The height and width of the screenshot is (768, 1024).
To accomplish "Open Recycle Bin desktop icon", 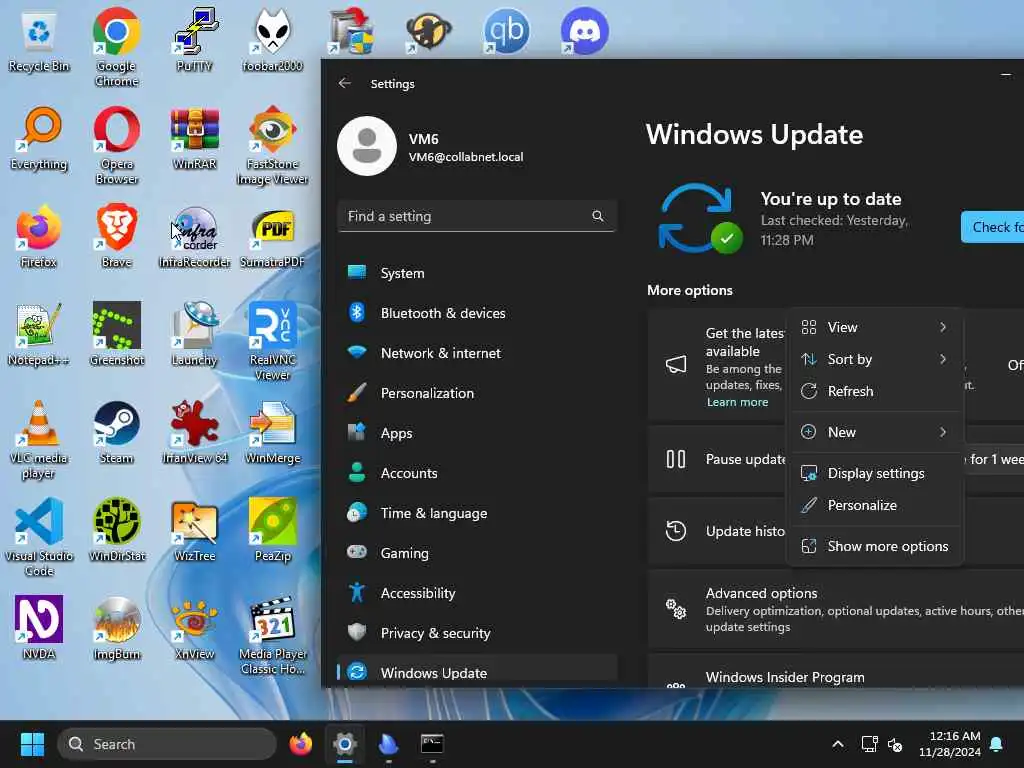I will coord(39,40).
